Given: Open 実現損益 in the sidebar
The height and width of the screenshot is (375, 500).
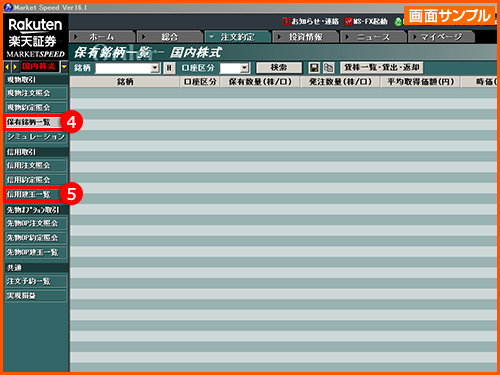Looking at the screenshot, I should 36,296.
